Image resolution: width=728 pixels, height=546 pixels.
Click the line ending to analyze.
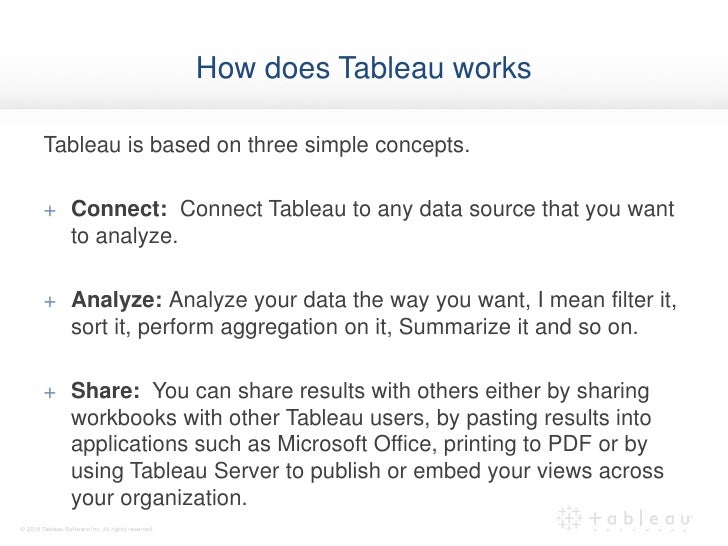click(x=124, y=236)
